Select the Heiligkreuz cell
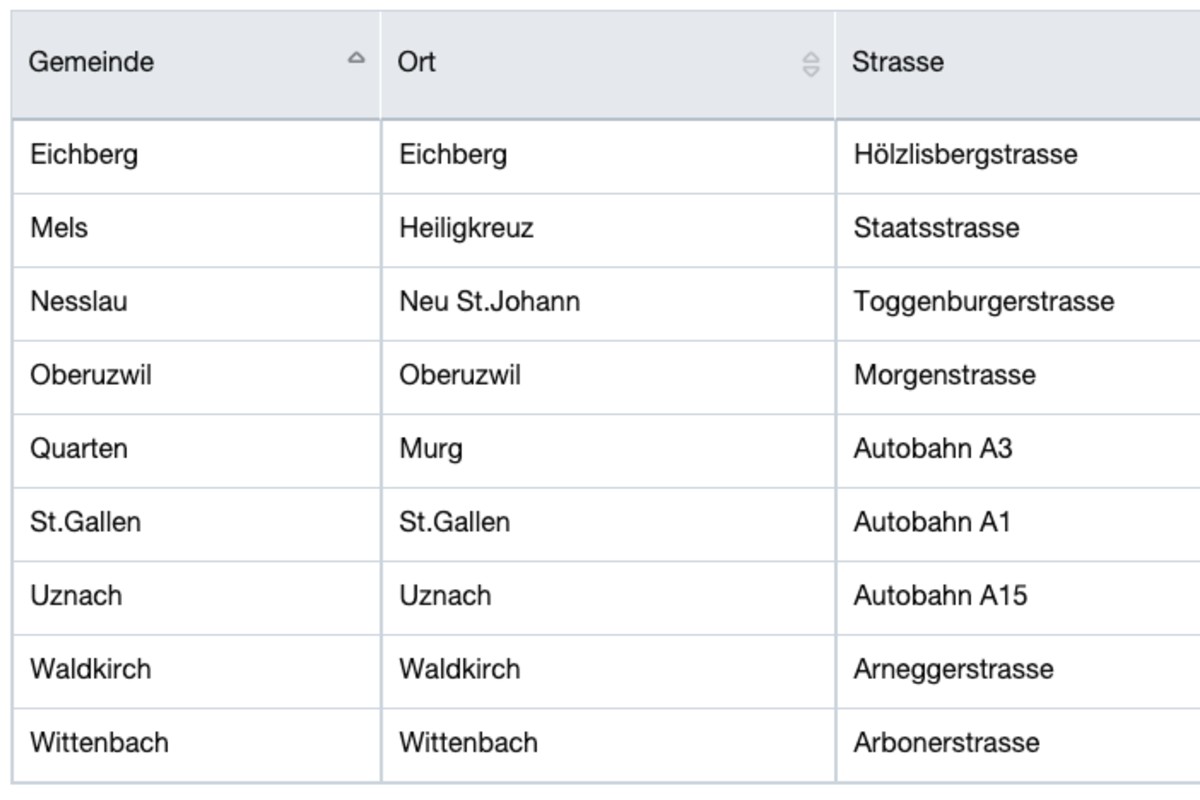1200x800 pixels. point(466,228)
